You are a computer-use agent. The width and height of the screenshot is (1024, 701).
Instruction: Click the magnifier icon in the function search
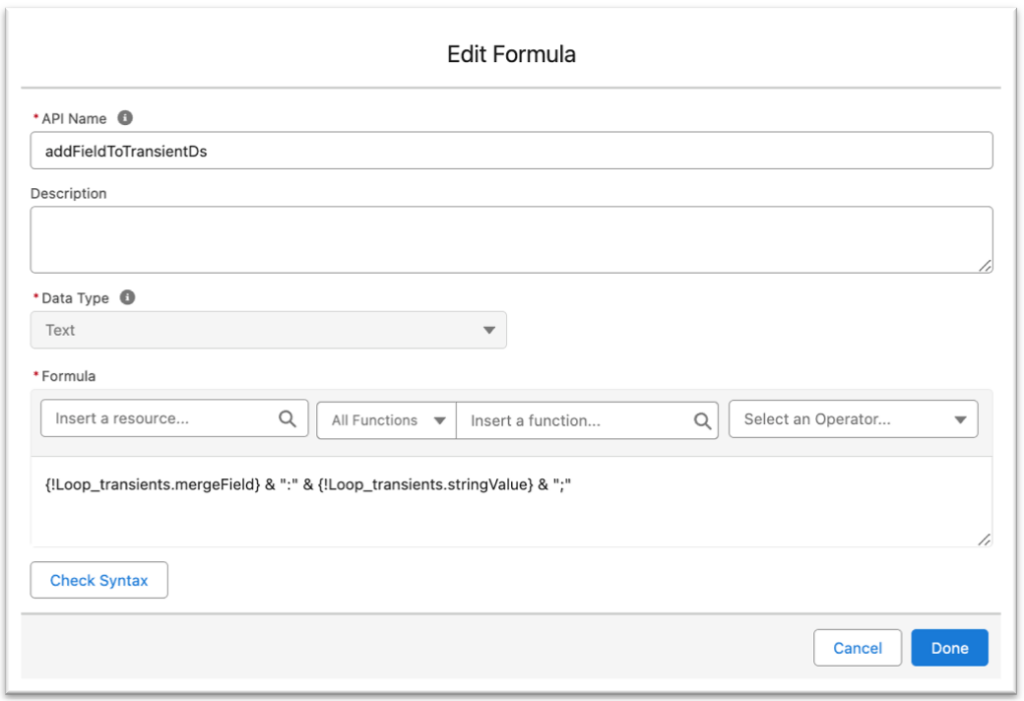[703, 421]
